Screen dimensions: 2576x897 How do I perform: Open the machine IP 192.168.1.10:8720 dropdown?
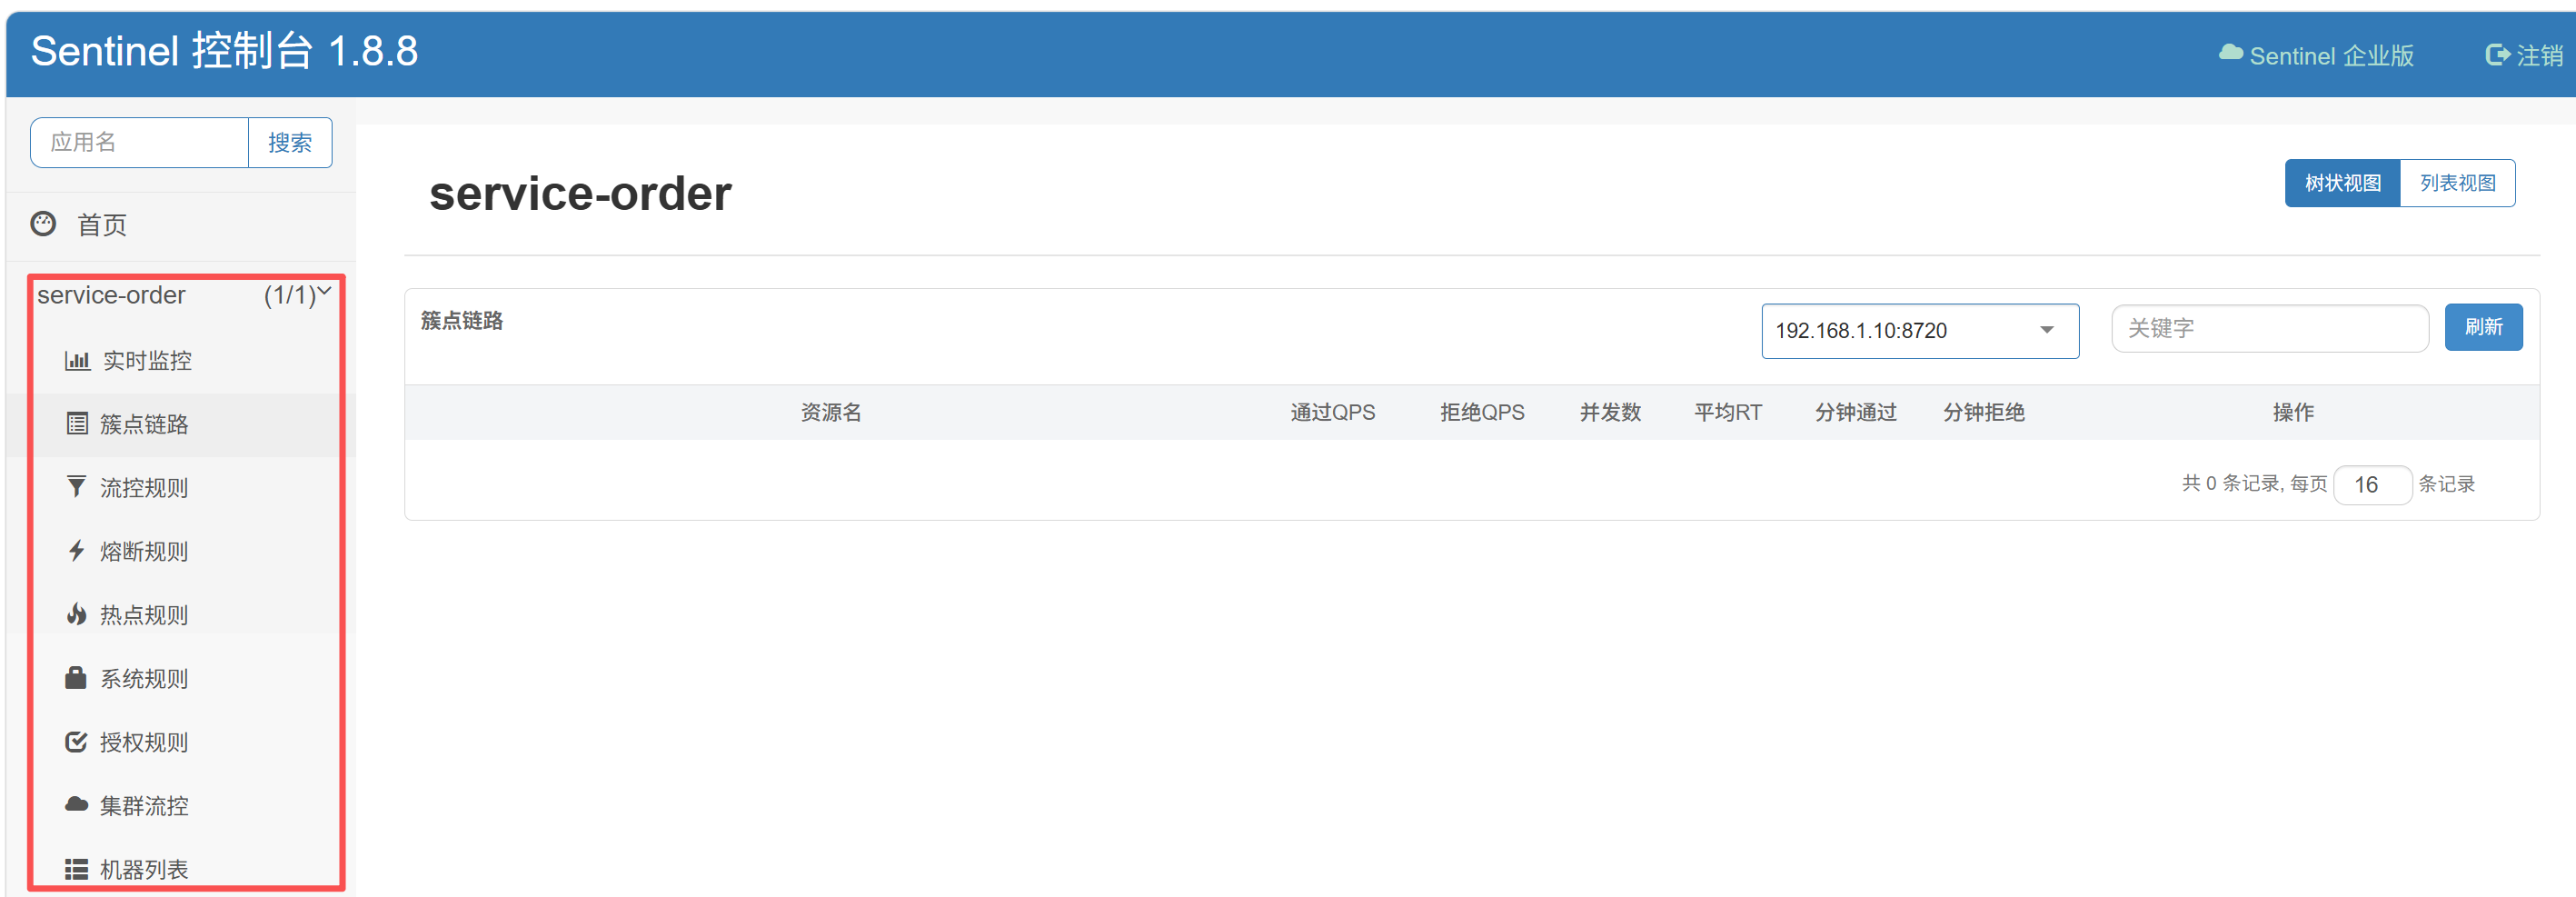(x=1920, y=330)
